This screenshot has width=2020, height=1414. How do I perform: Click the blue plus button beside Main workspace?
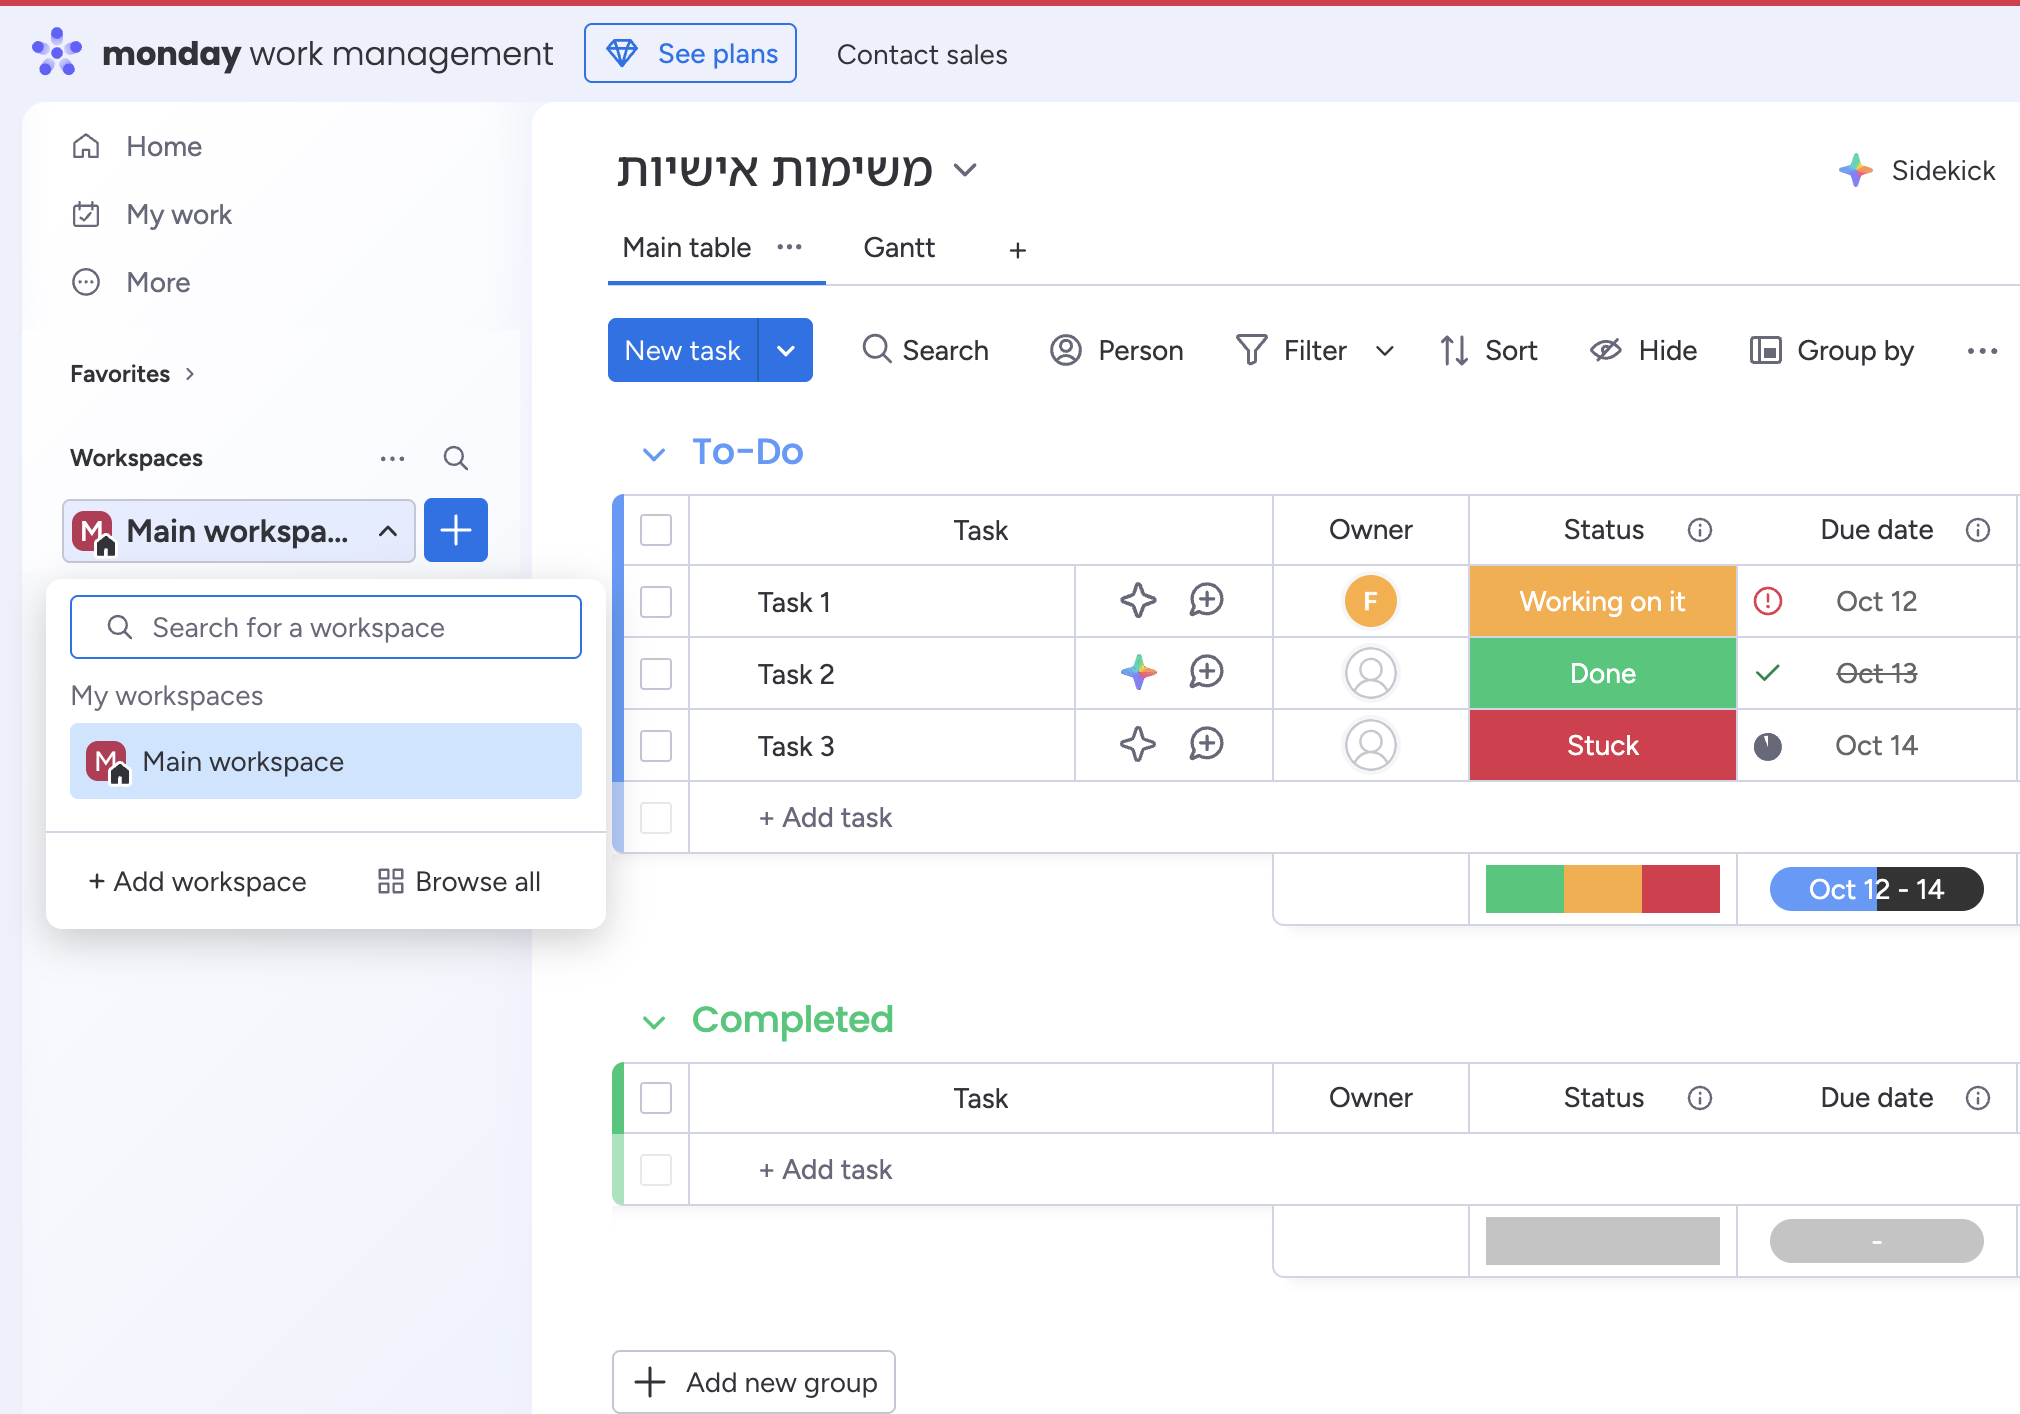coord(455,530)
